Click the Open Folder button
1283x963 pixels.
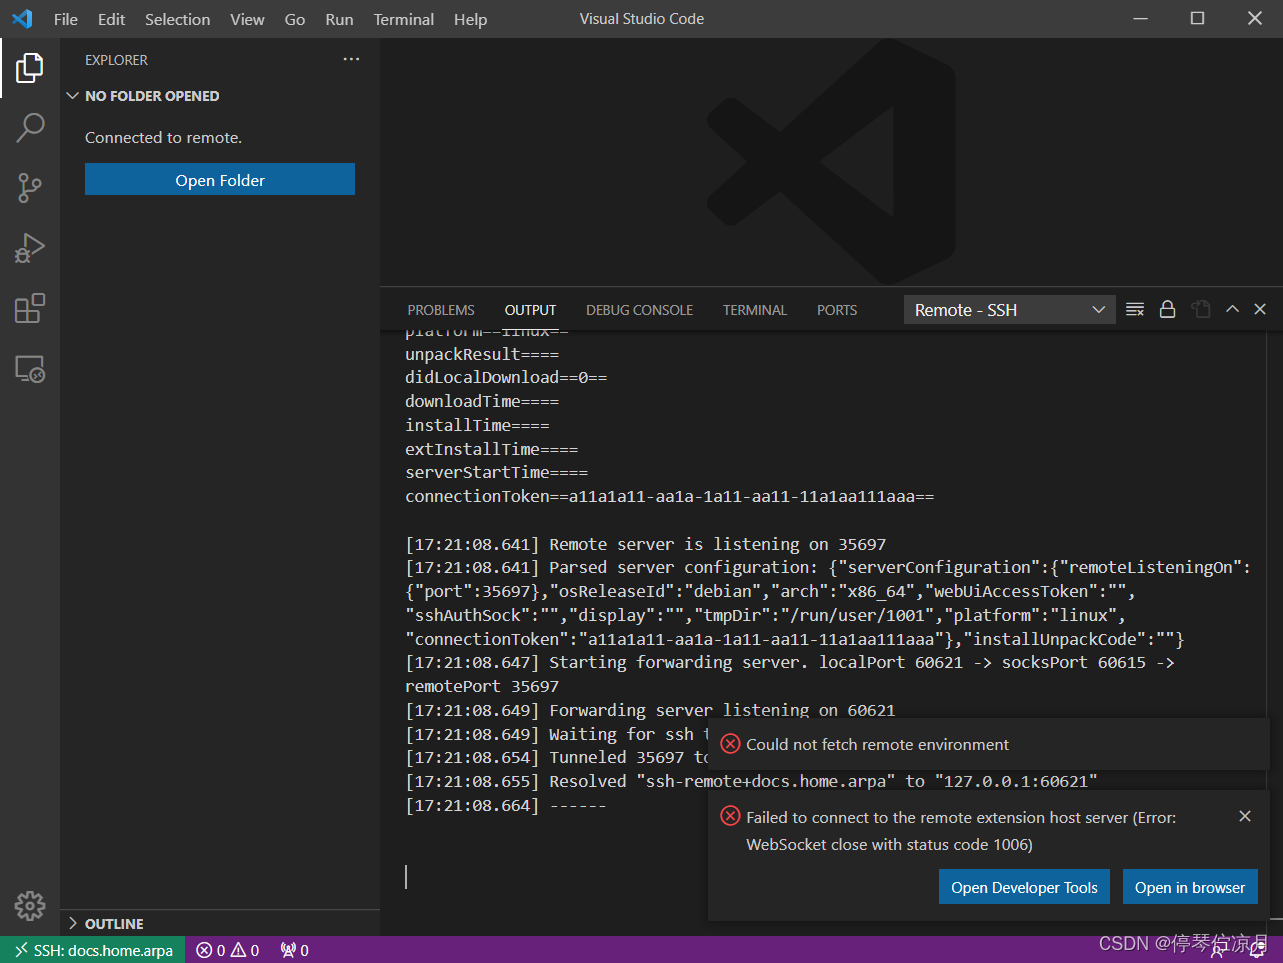click(220, 179)
